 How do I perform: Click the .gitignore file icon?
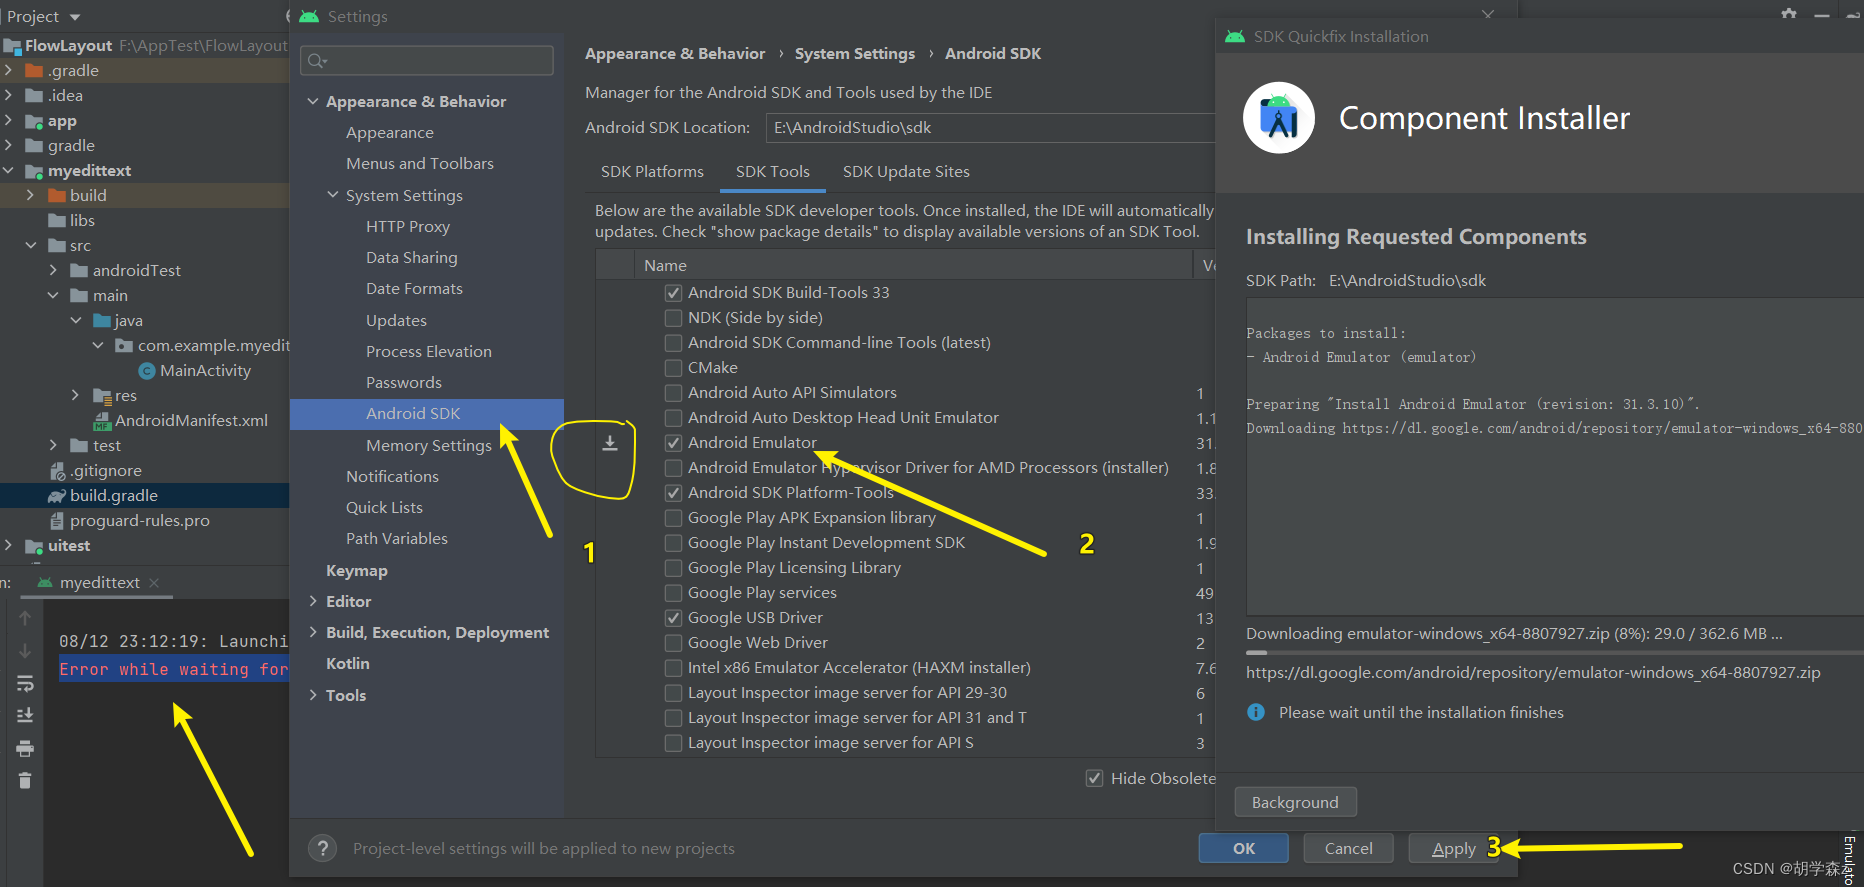[x=57, y=471]
